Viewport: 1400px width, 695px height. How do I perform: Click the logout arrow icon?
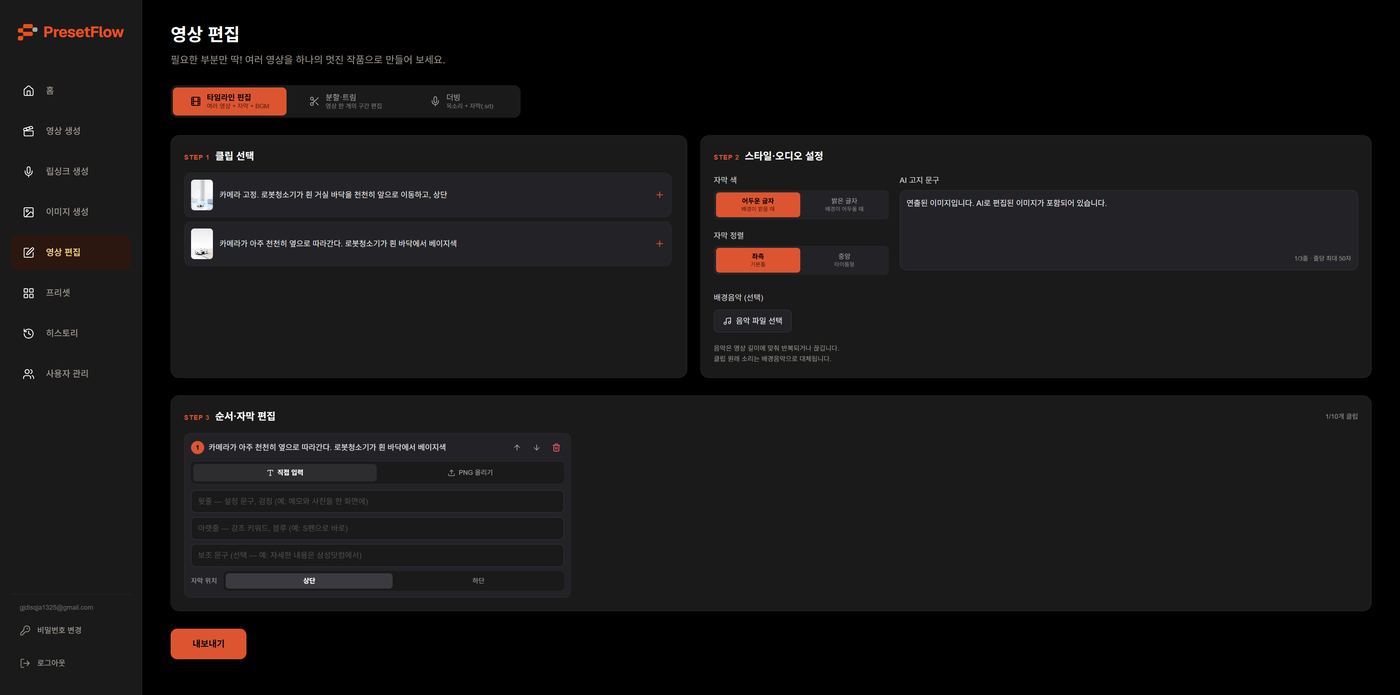pyautogui.click(x=25, y=663)
